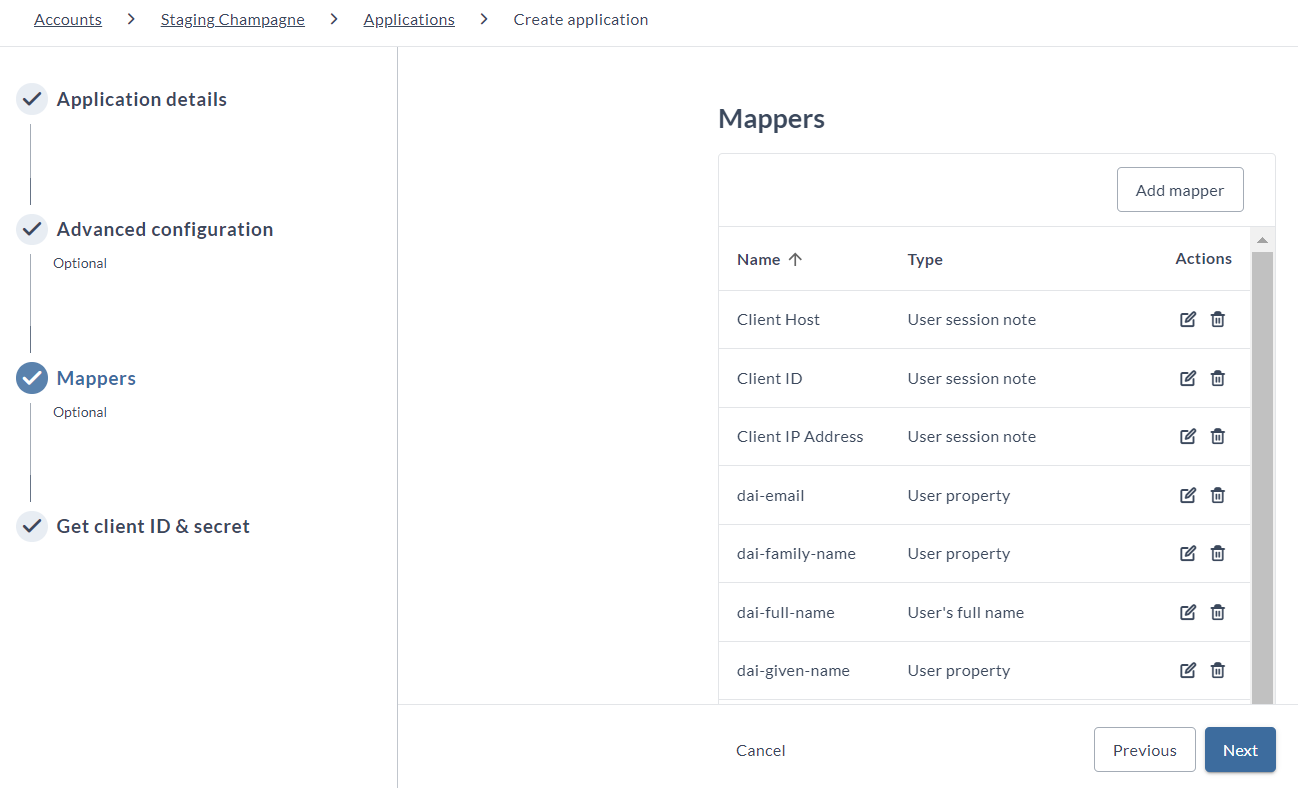Viewport: 1298px width, 788px height.
Task: Click the mappers table scrollbar thumb
Action: click(x=1262, y=478)
